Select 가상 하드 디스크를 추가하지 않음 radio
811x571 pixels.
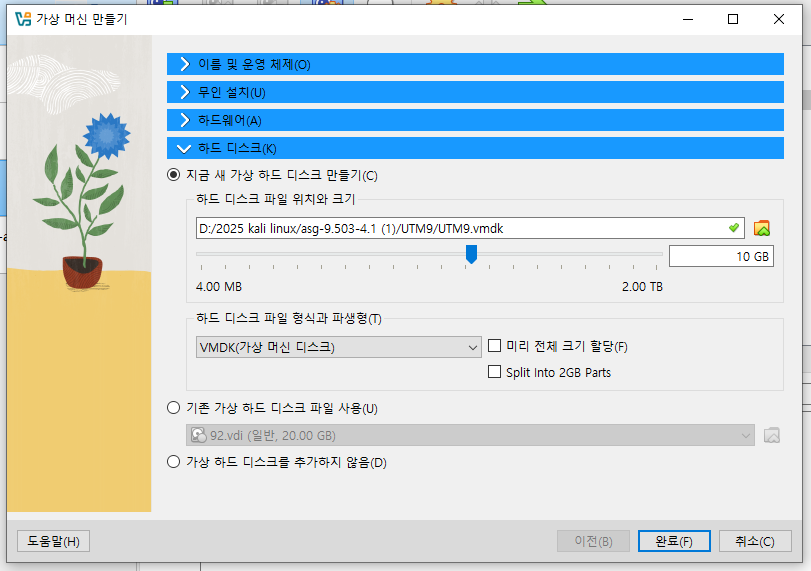coord(174,461)
